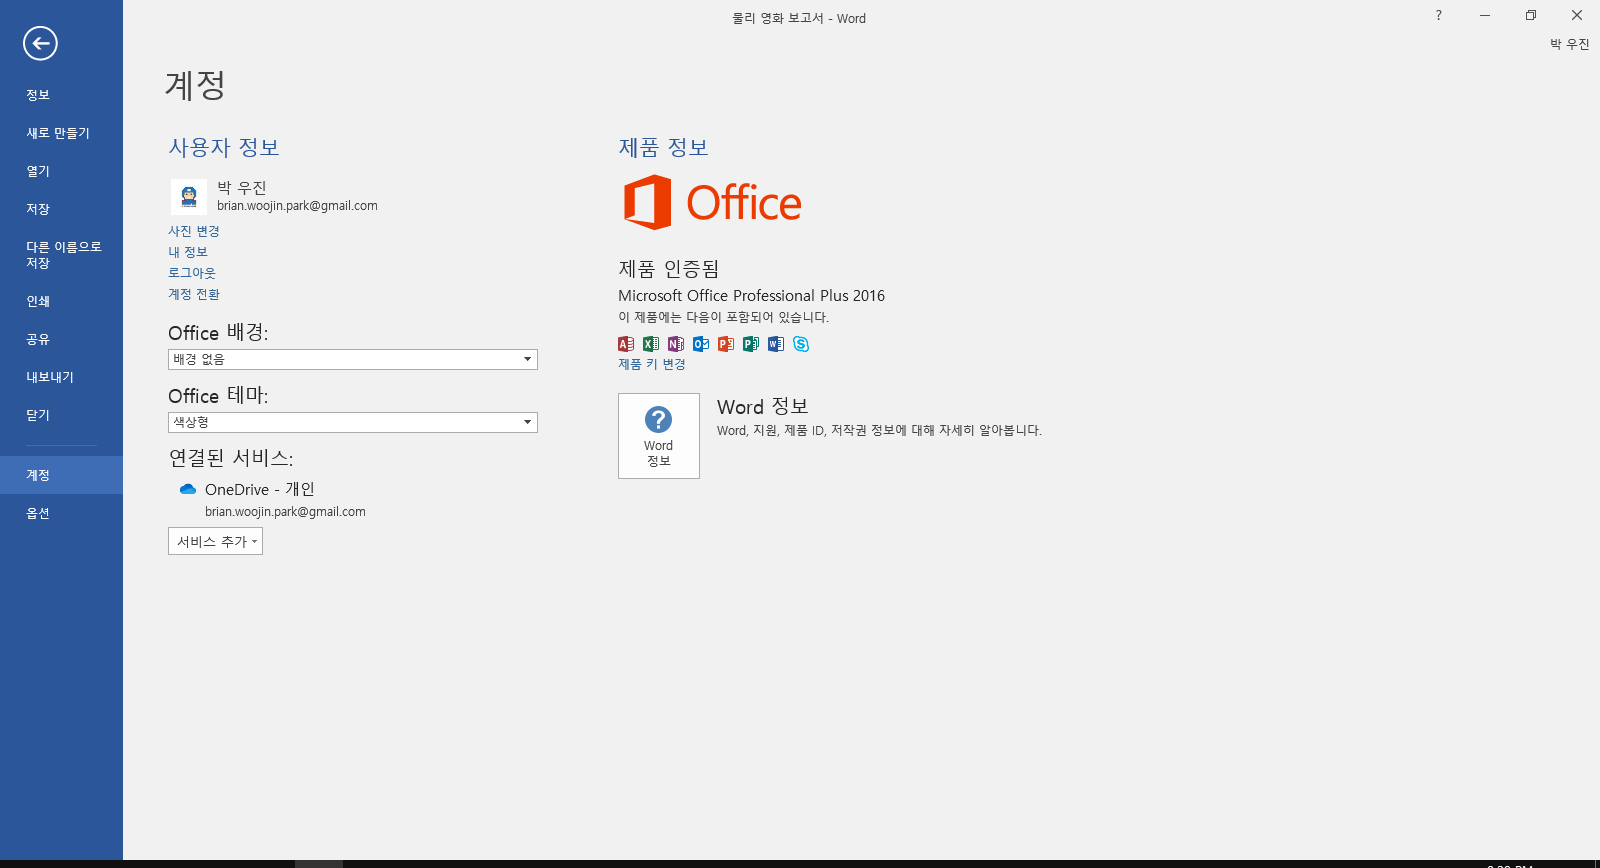Click the 사진 변경 link
This screenshot has height=868, width=1600.
pyautogui.click(x=194, y=231)
